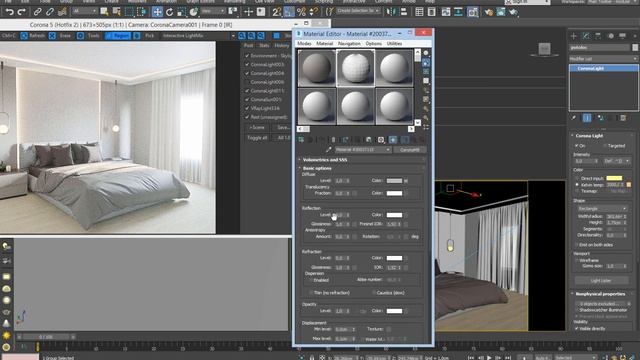Collapse the Basic options rollout

[317, 168]
